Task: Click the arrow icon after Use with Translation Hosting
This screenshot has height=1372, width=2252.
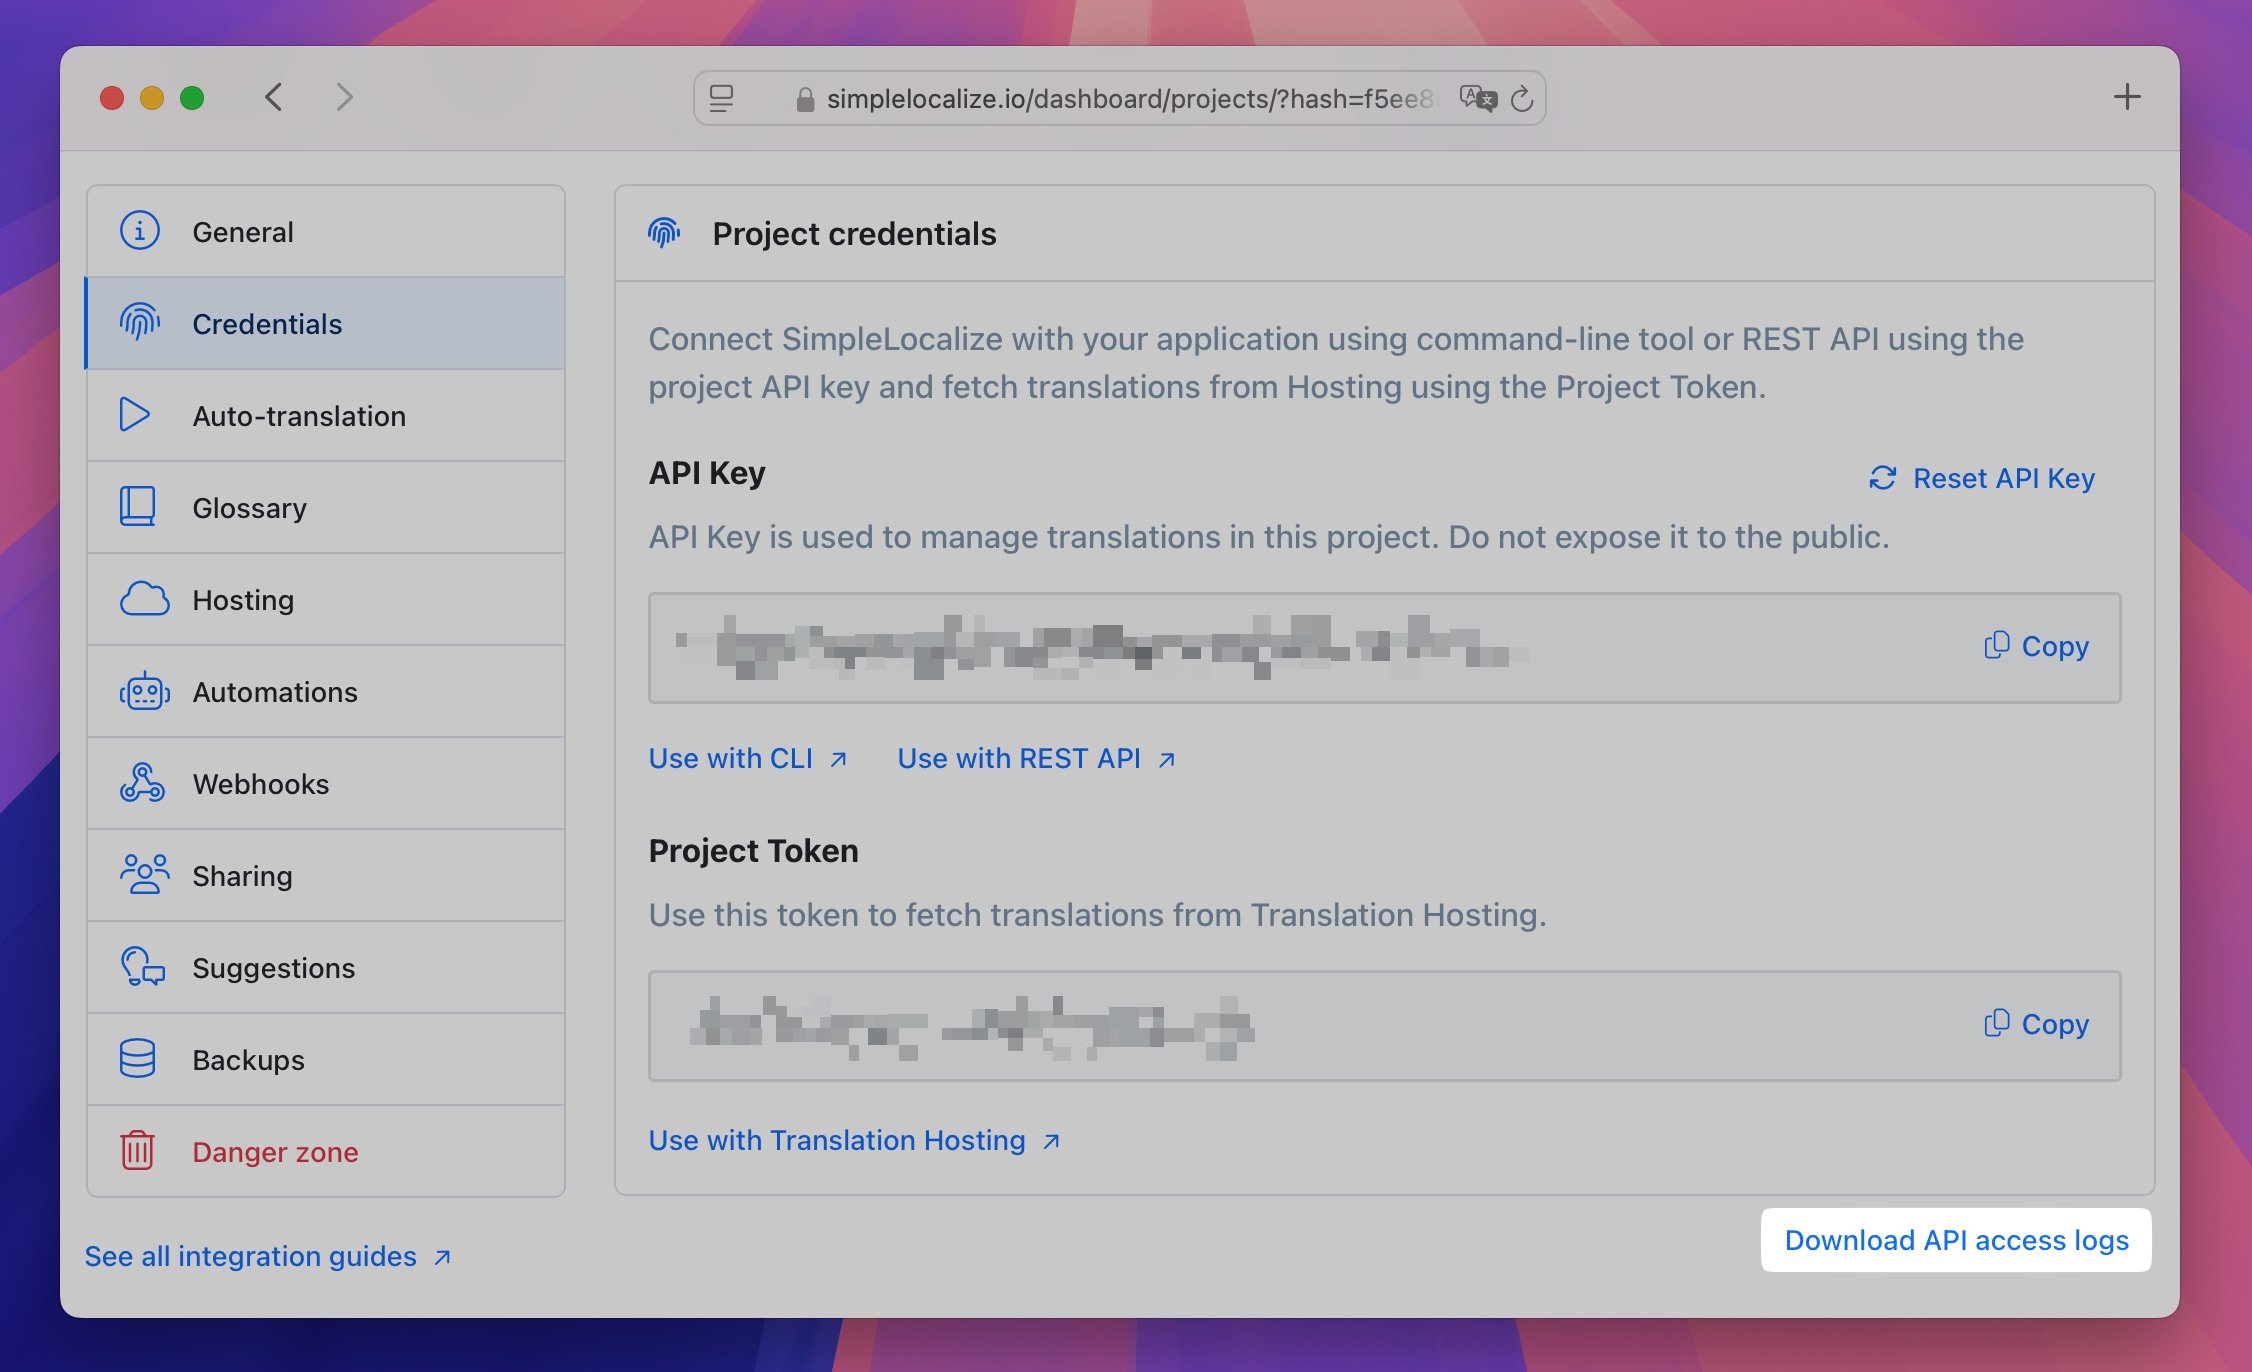Action: point(1051,1141)
